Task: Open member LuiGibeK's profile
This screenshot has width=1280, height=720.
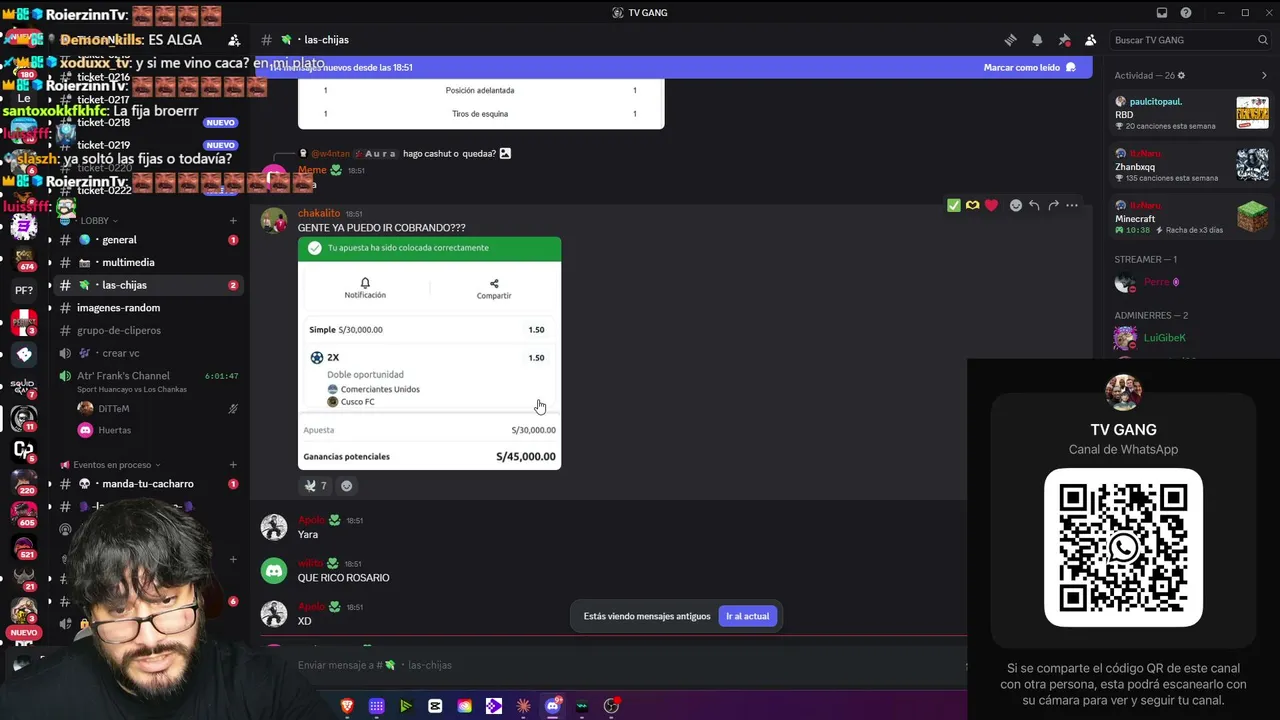Action: tap(1192, 338)
